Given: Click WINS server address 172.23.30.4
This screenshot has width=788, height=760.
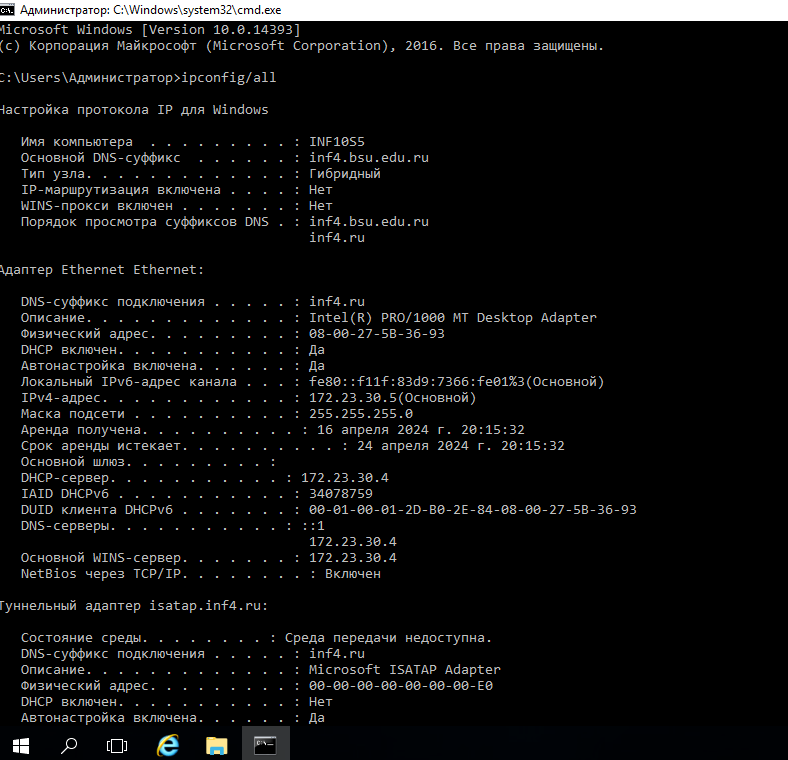Looking at the screenshot, I should [x=353, y=558].
